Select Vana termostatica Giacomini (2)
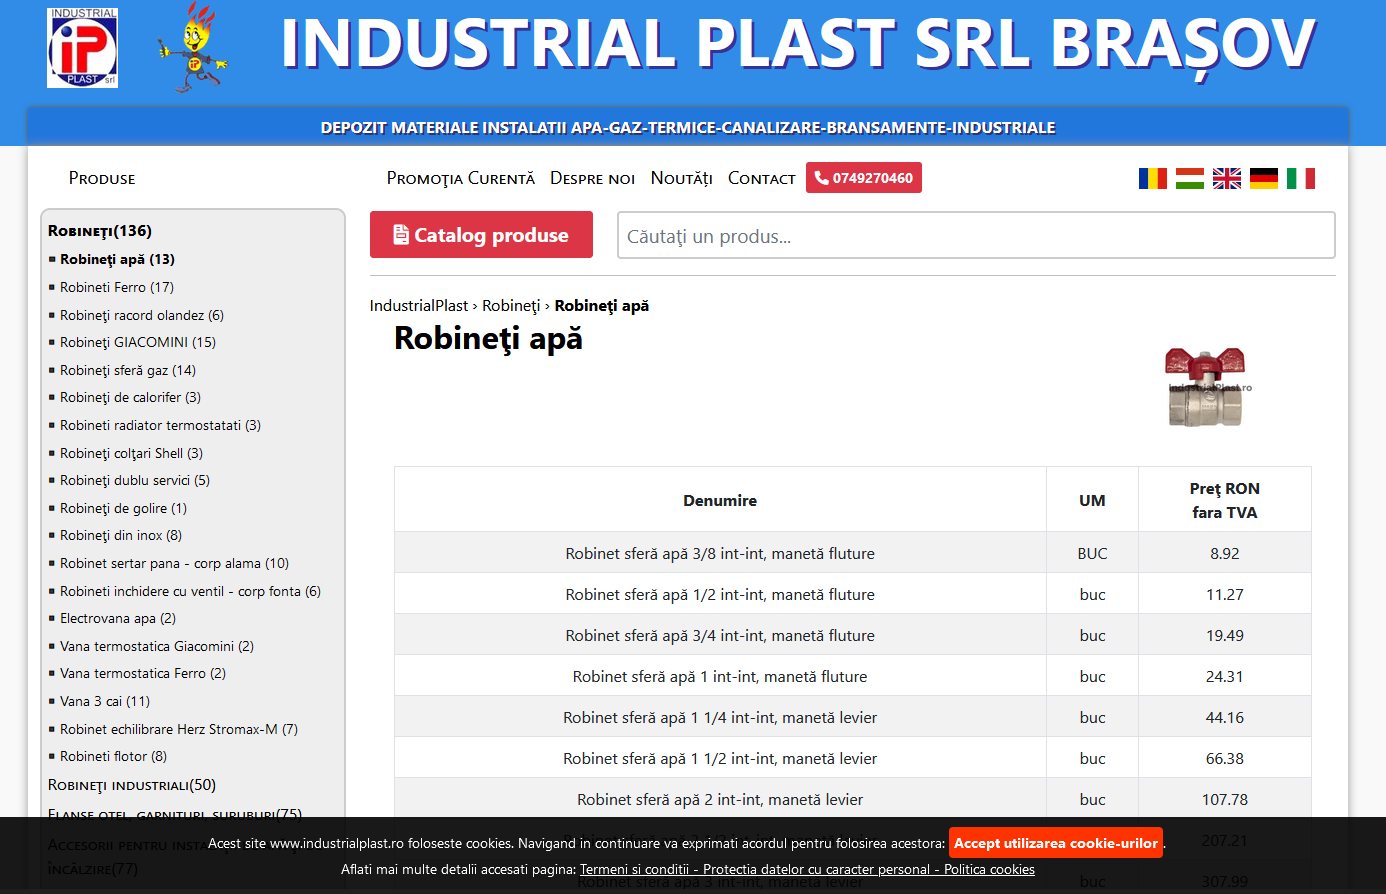This screenshot has width=1386, height=894. 157,646
